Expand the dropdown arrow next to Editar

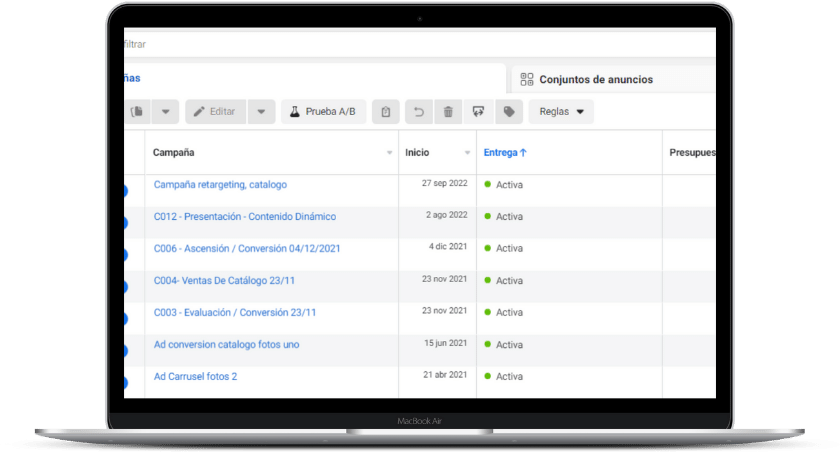(261, 112)
